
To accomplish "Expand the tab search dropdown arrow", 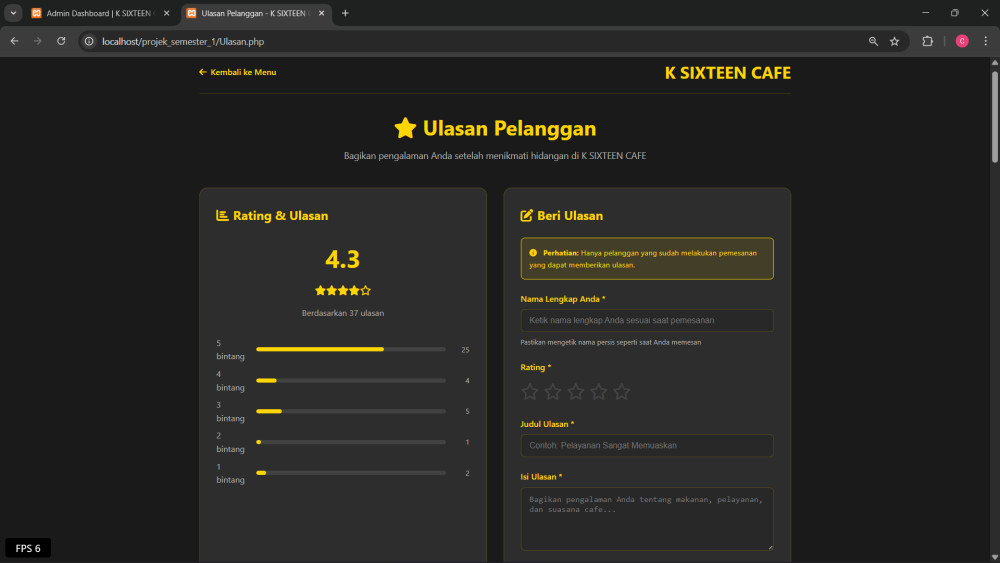I will [x=14, y=13].
